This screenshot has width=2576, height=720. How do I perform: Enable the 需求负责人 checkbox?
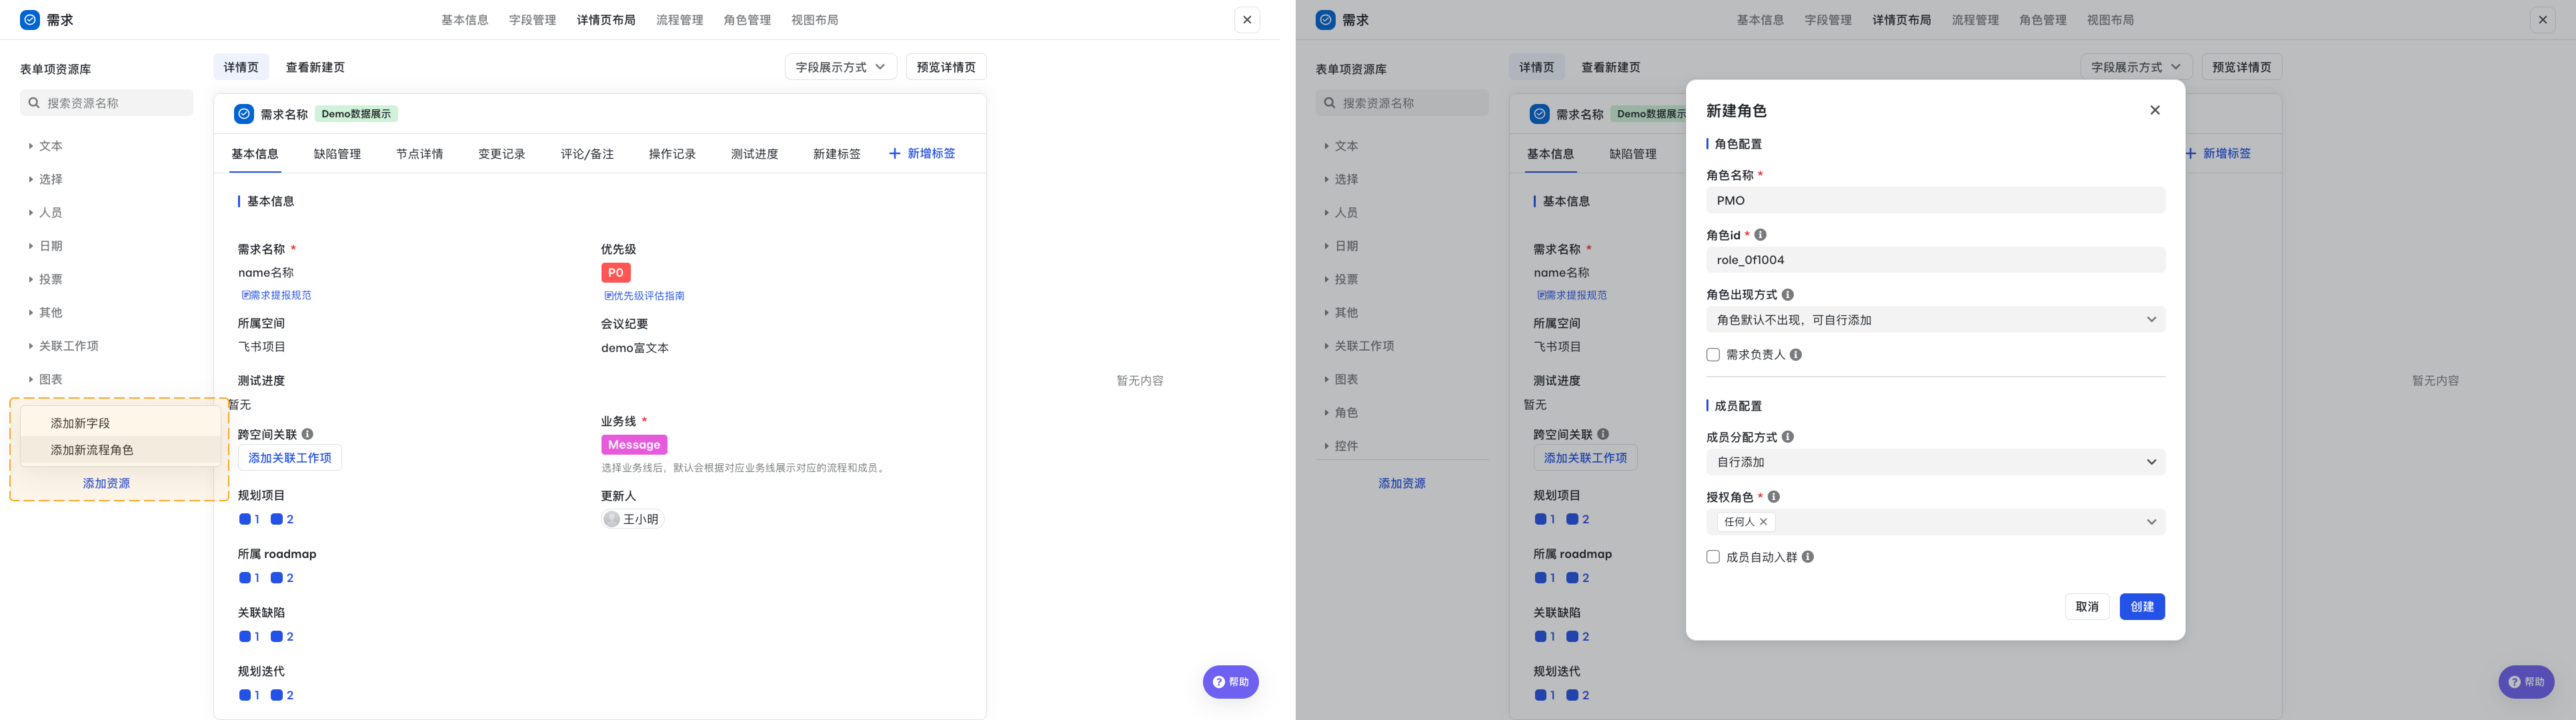coord(1713,355)
